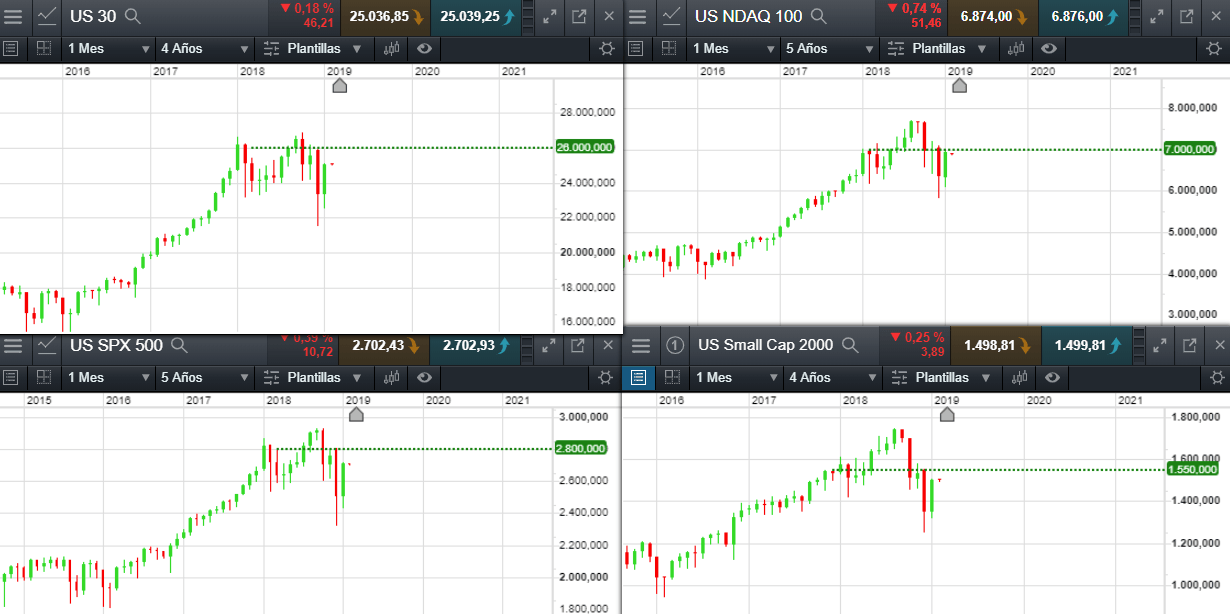
Task: Click the gray timeline marker on US Small Cap 2000 chart
Action: pos(947,414)
